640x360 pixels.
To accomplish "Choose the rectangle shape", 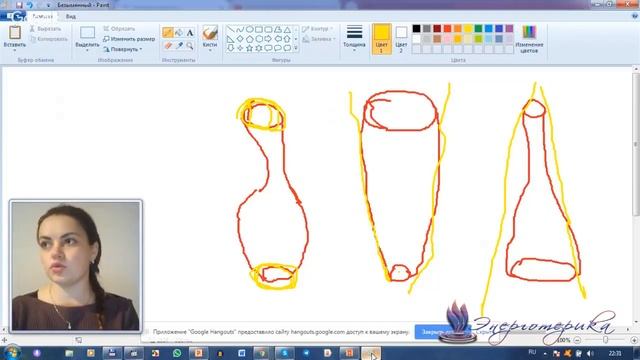I will click(x=259, y=29).
